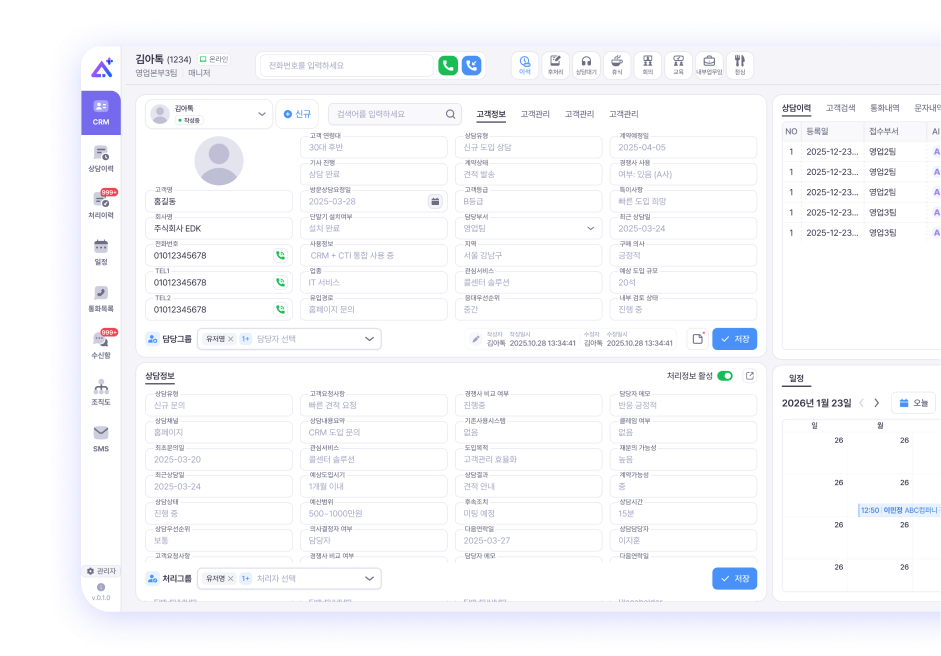Click the 계약예정일 field 2025-04-05
941x656 pixels.
coord(683,147)
